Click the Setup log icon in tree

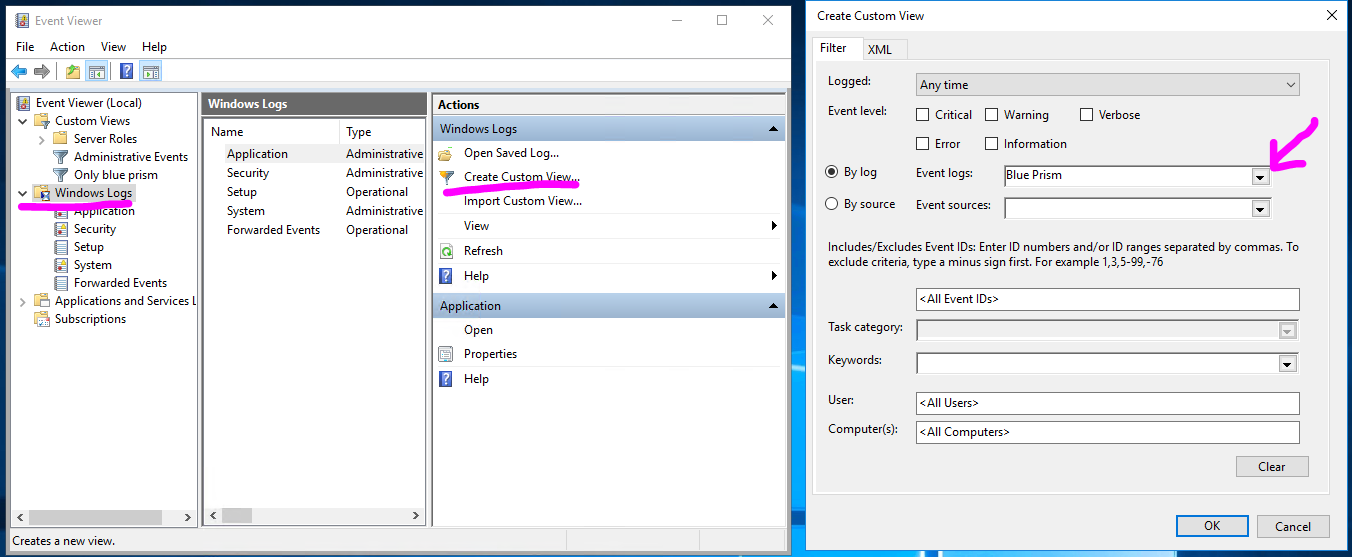[61, 246]
